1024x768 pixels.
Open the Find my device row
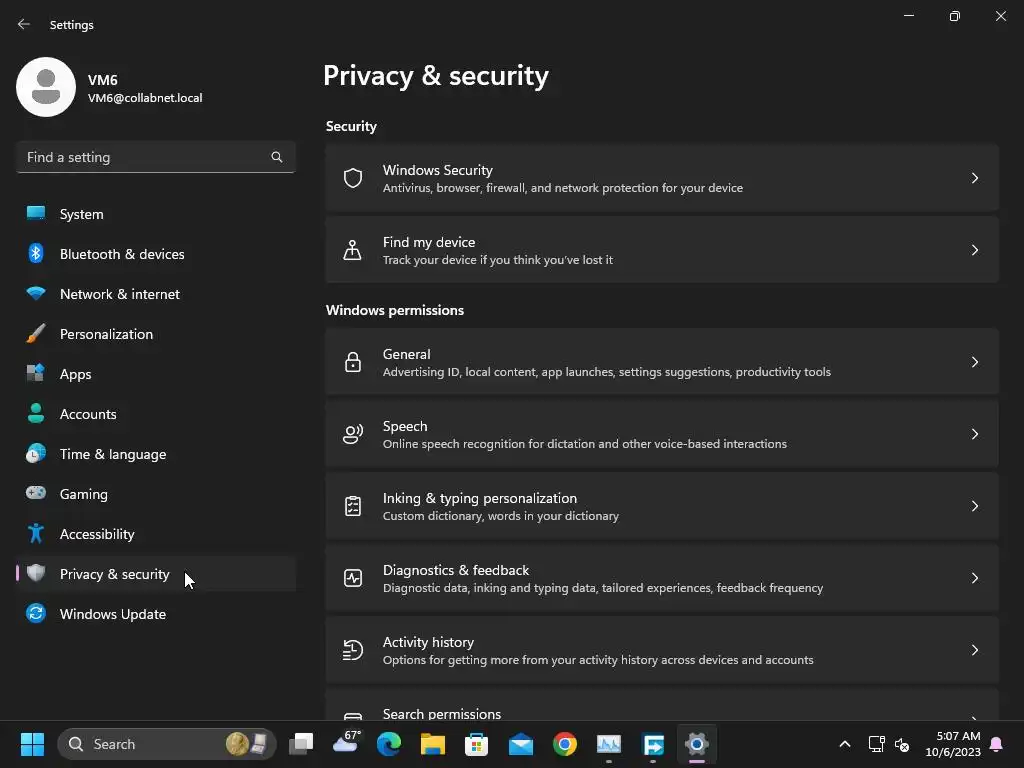(662, 250)
